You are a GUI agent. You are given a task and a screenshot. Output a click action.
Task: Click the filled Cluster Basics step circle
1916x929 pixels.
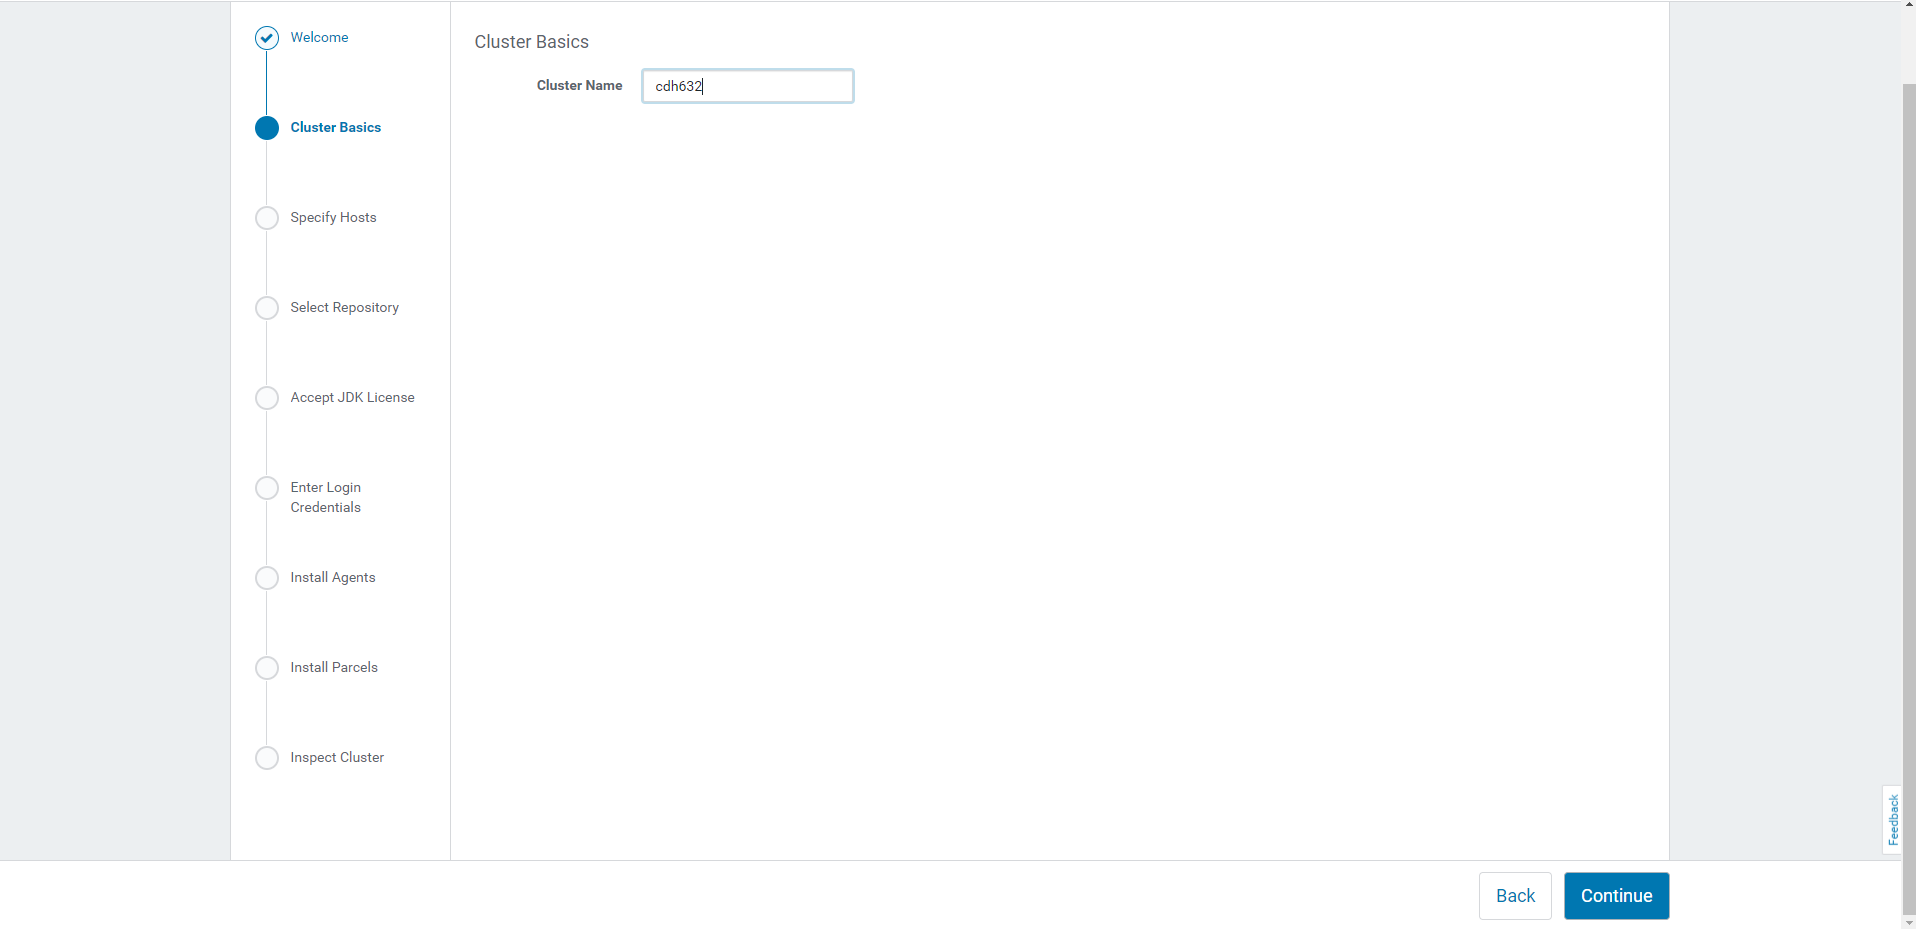(x=266, y=128)
